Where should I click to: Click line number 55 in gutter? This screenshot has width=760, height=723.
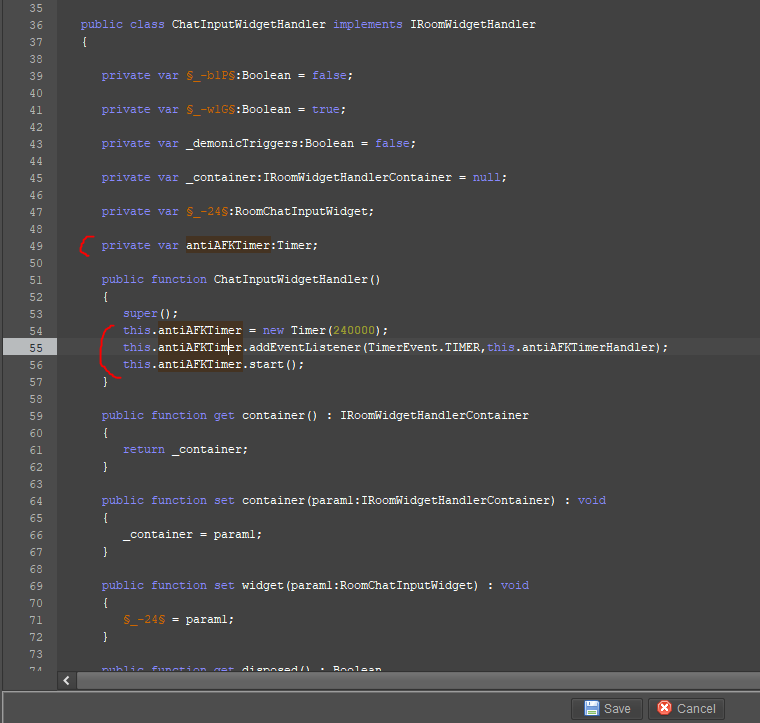pyautogui.click(x=36, y=348)
